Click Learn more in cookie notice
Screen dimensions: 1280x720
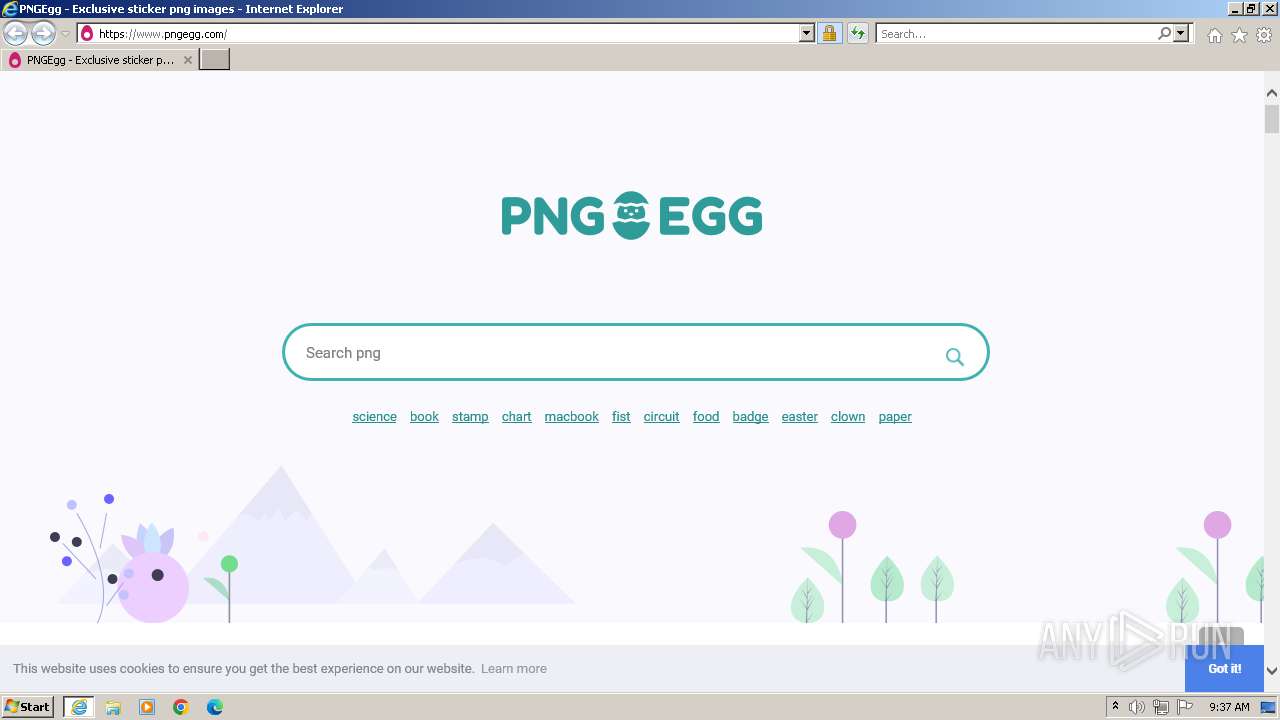click(514, 669)
